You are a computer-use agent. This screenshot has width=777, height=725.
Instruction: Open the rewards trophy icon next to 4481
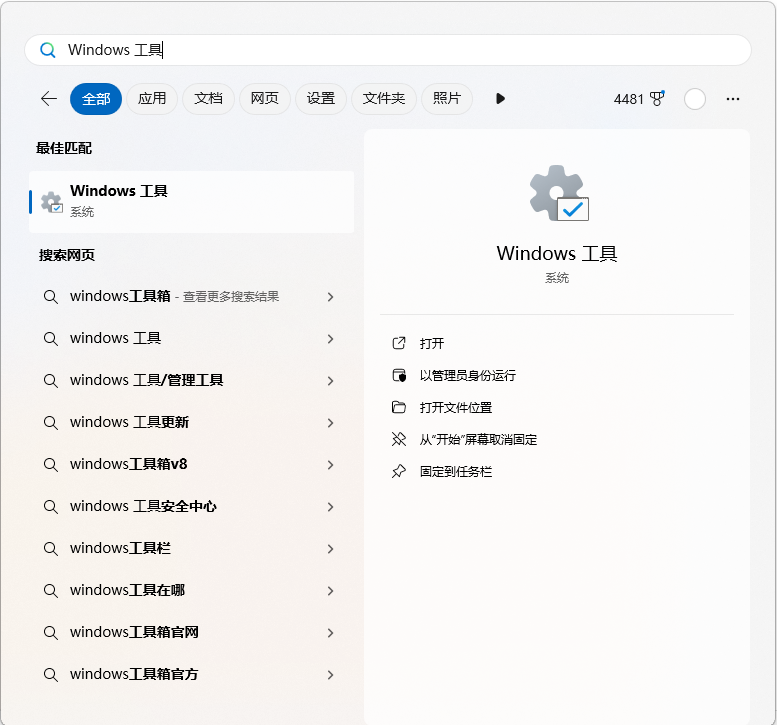pyautogui.click(x=657, y=98)
